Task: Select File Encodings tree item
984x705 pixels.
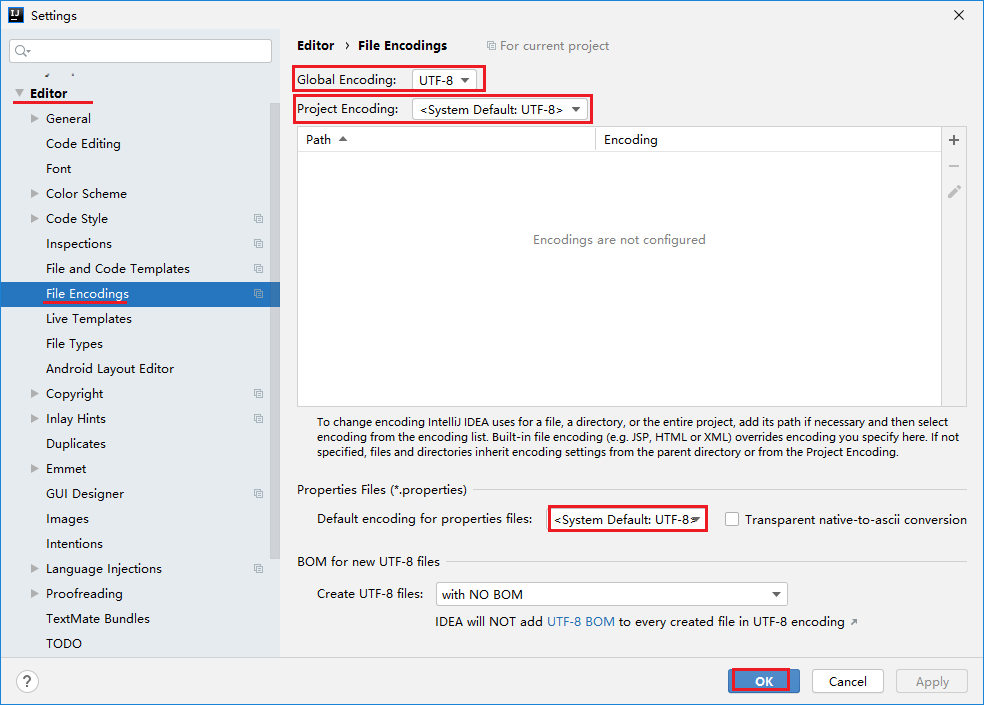Action: [140, 294]
